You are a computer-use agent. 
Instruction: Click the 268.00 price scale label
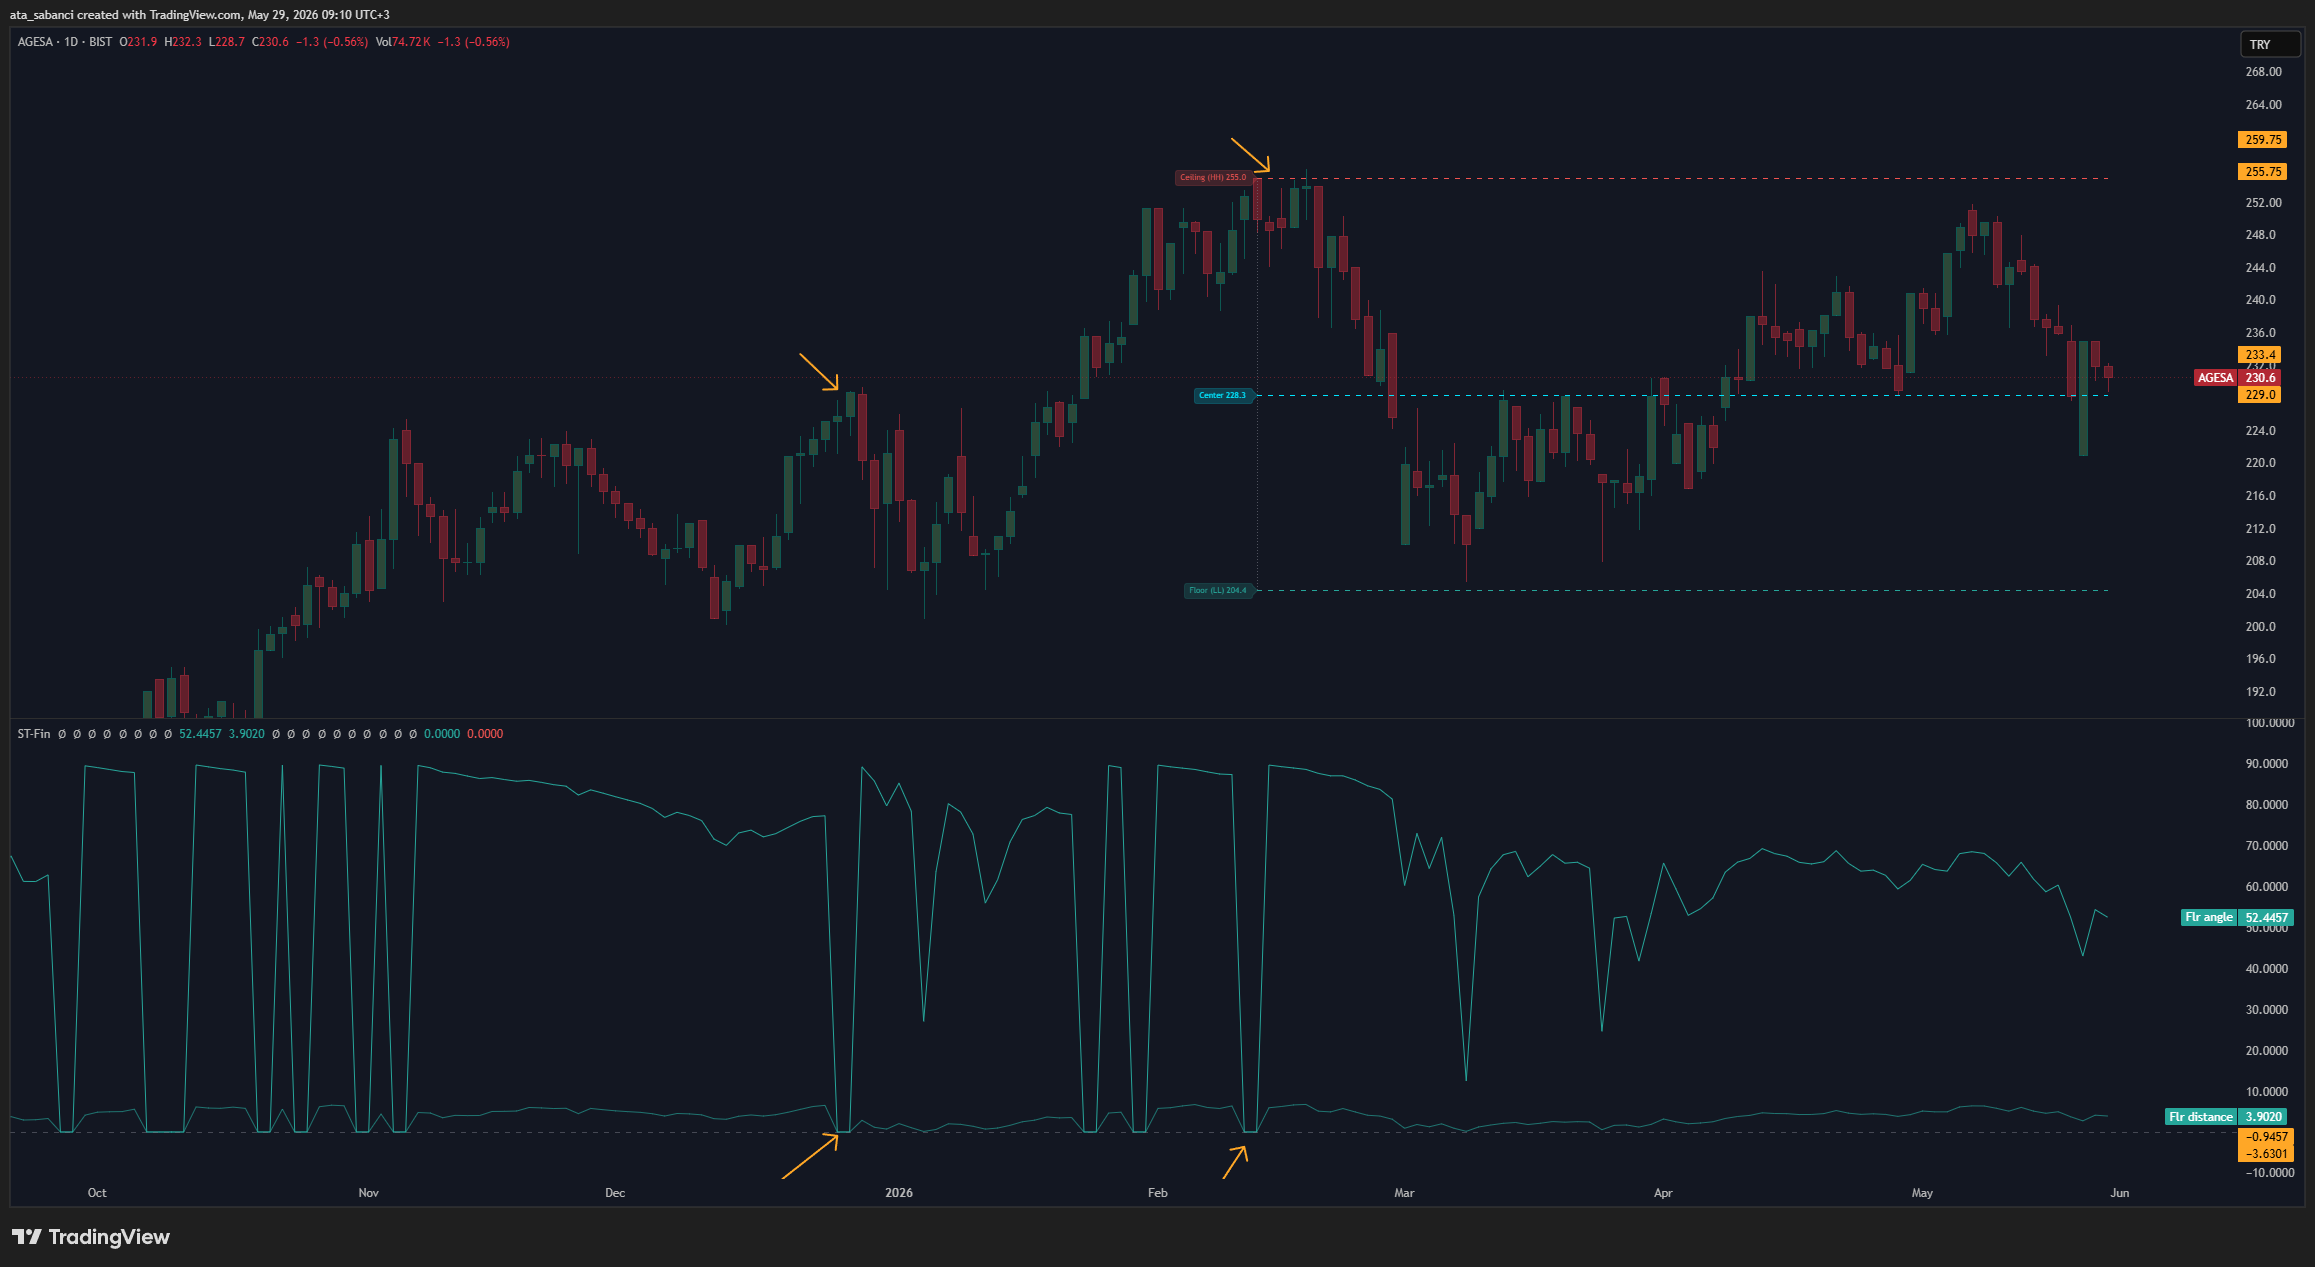[2263, 72]
